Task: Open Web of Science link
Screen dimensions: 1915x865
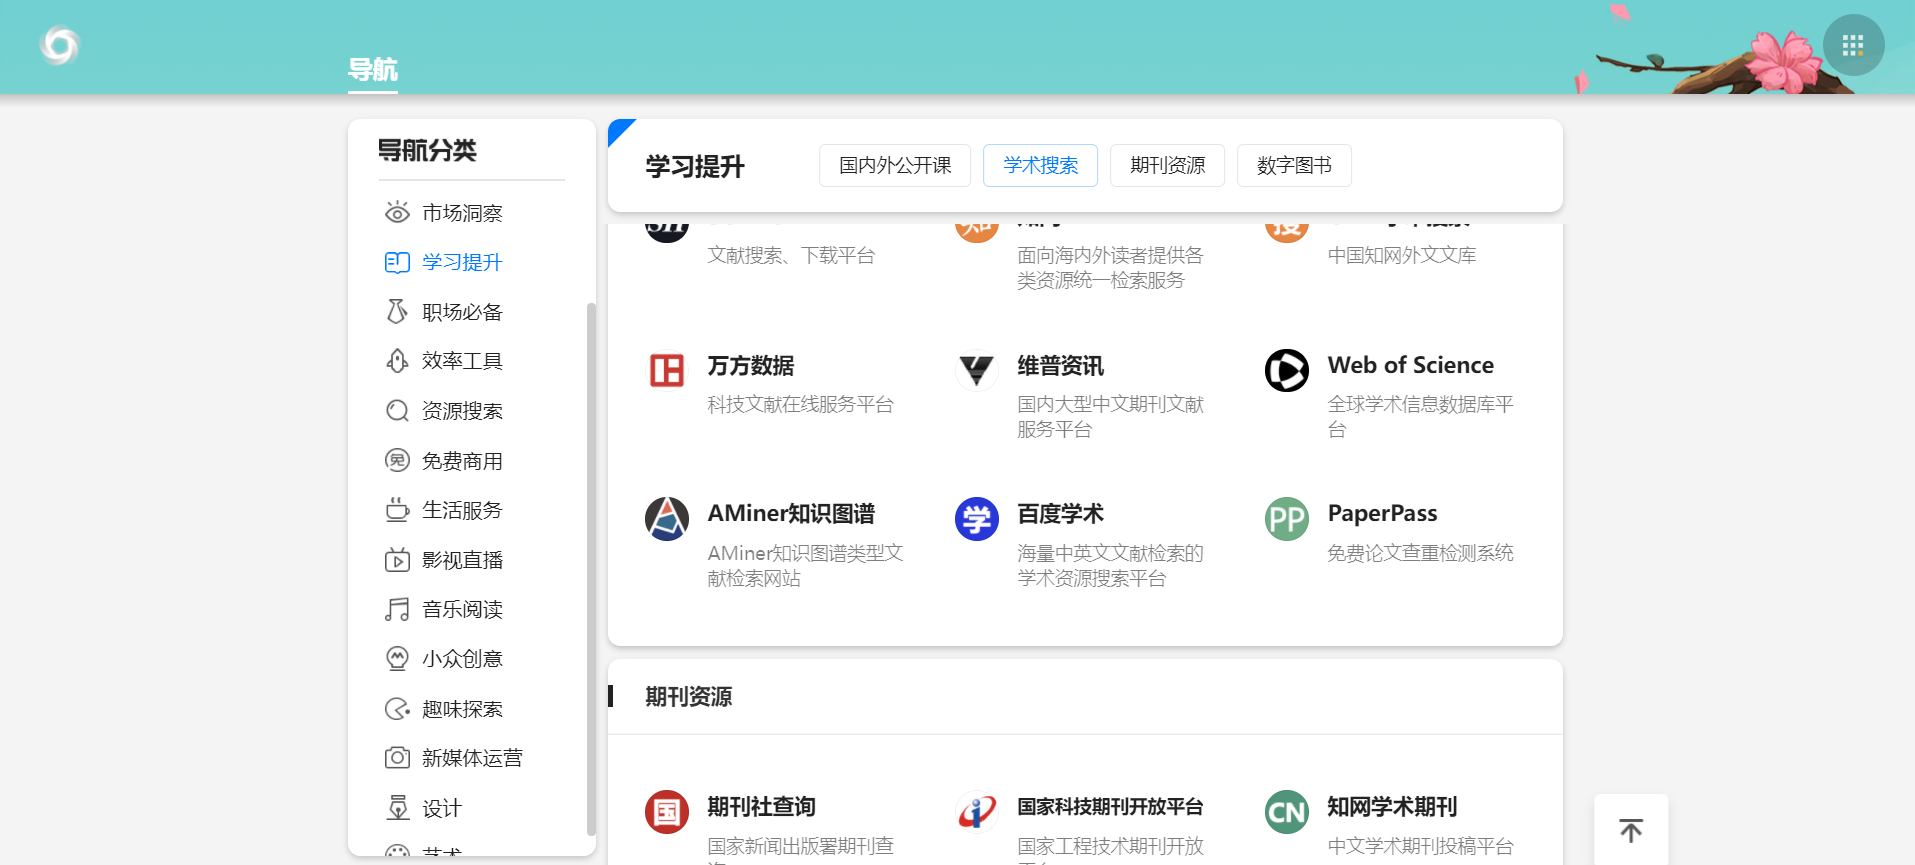Action: [x=1411, y=365]
